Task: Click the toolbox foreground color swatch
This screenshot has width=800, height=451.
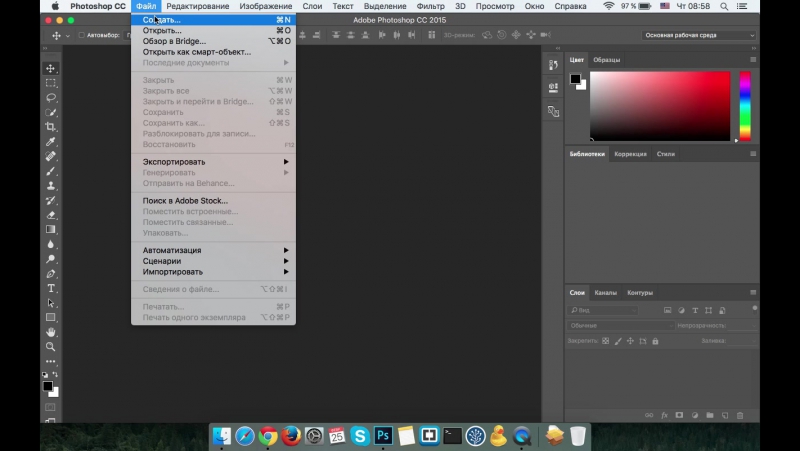Action: 47,386
